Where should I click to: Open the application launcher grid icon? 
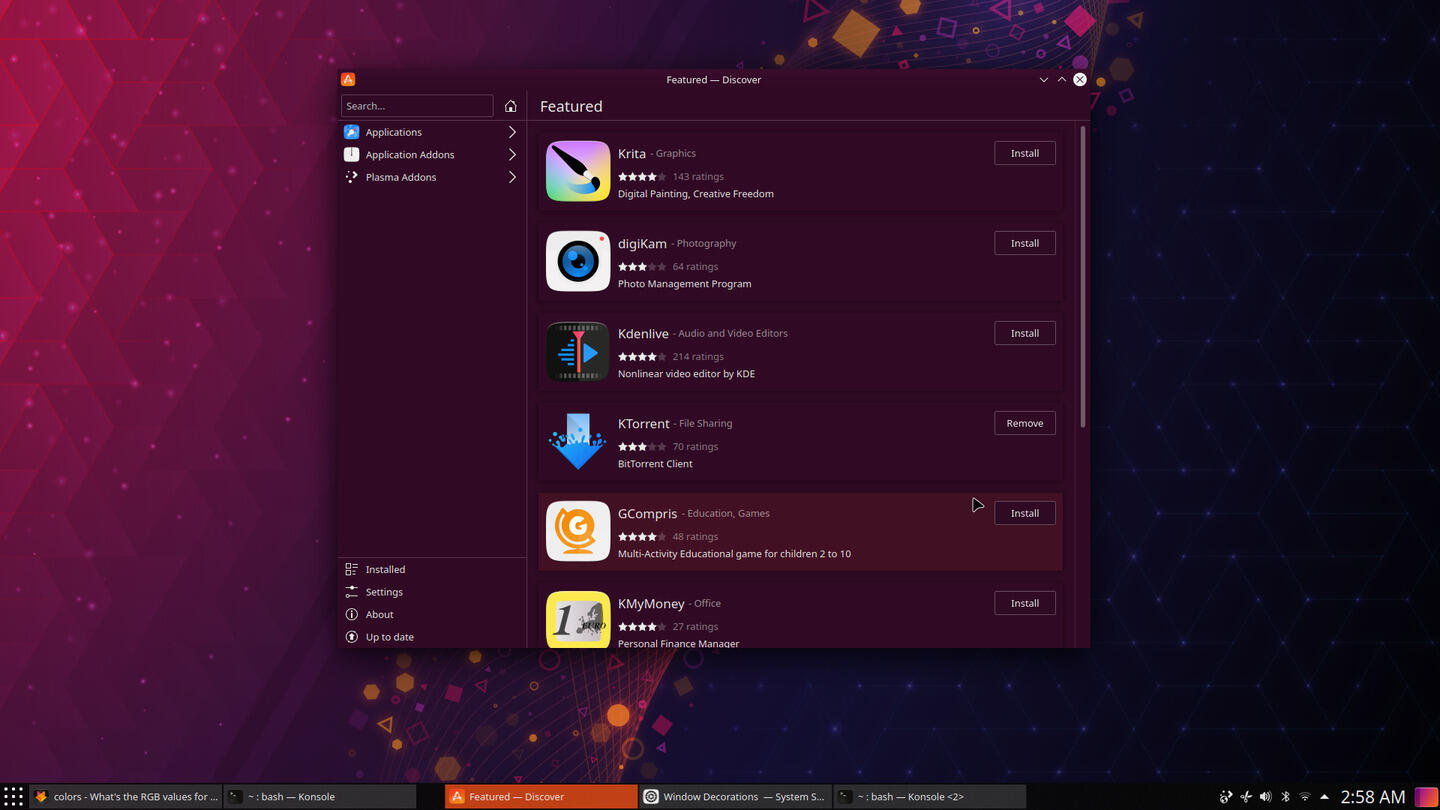click(x=13, y=797)
